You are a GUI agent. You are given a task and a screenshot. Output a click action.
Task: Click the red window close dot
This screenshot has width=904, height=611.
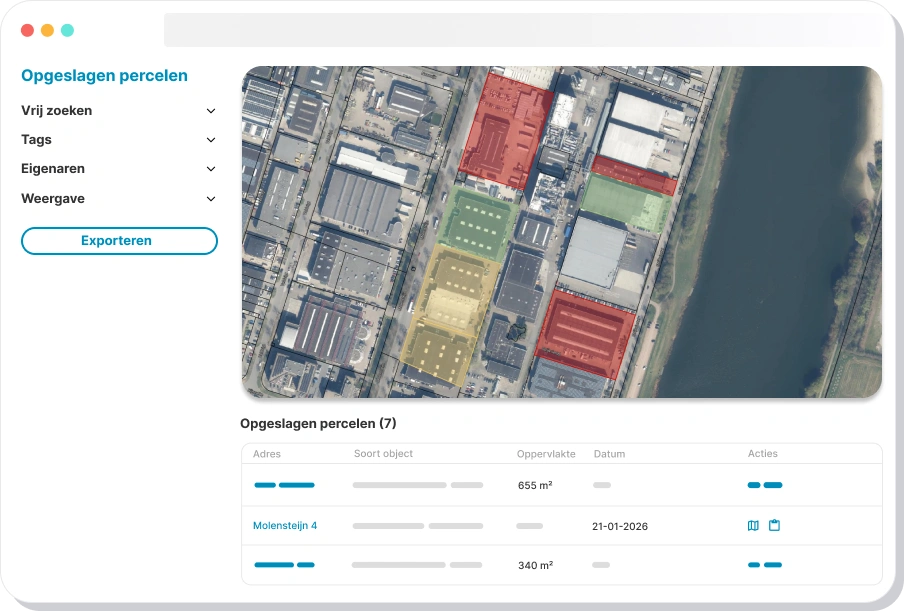click(27, 30)
